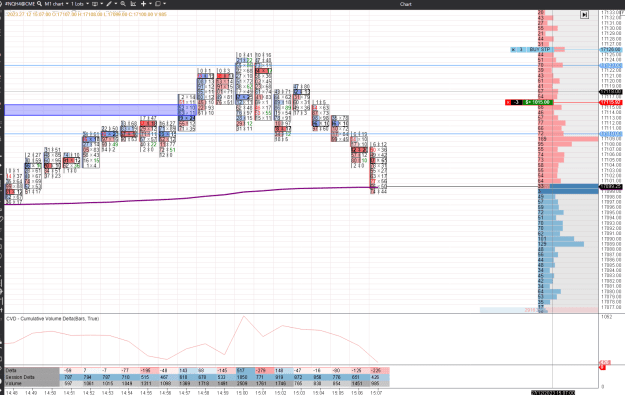
Task: Expand the chart type dropdown arrow
Action: pos(102,4)
